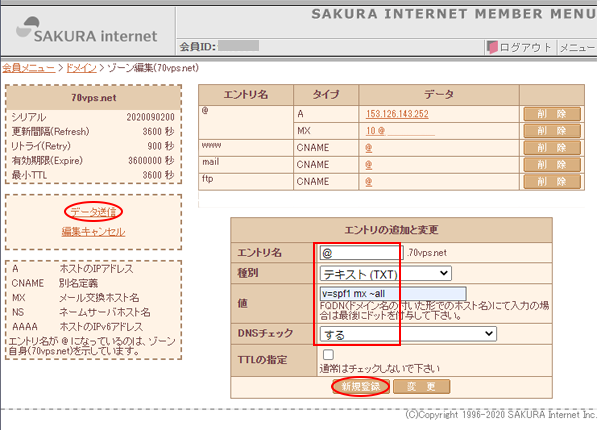Click the タイプ column header
Image resolution: width=600 pixels, height=430 pixels.
(x=326, y=95)
